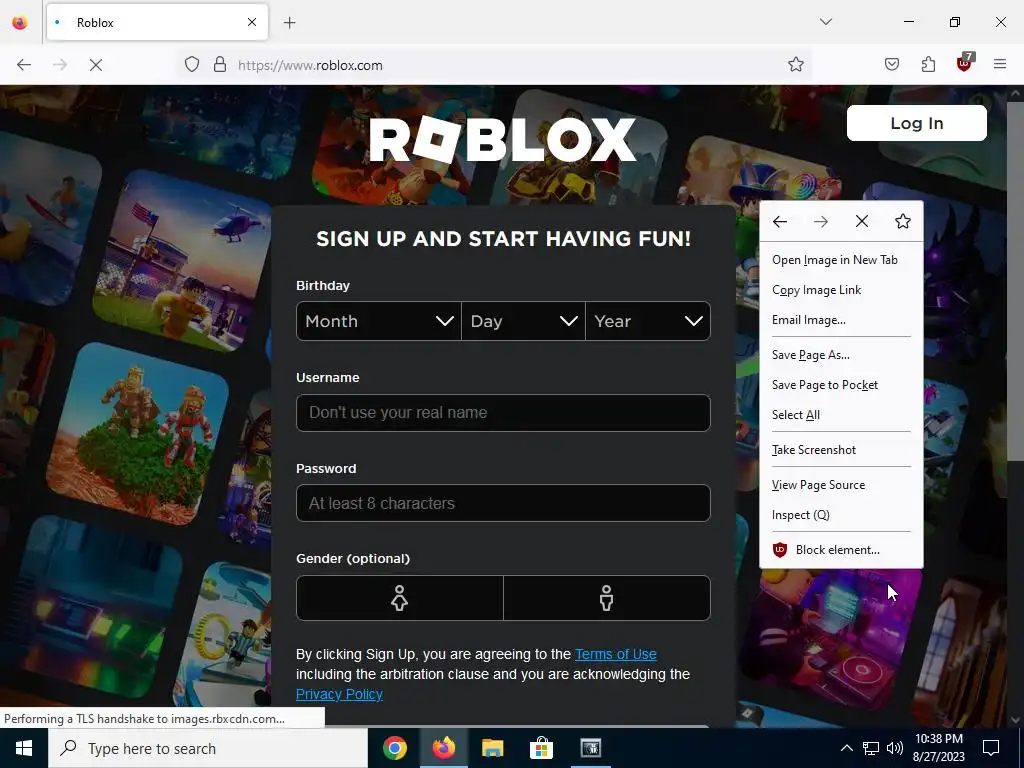1024x768 pixels.
Task: Click the helicopter game thumbnail
Action: 183,259
